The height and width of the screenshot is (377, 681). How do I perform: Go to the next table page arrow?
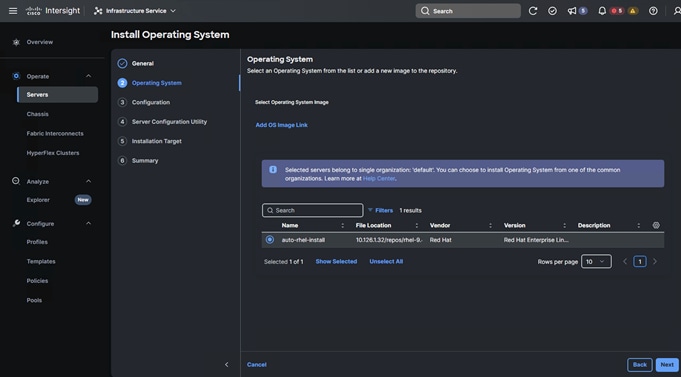point(655,261)
